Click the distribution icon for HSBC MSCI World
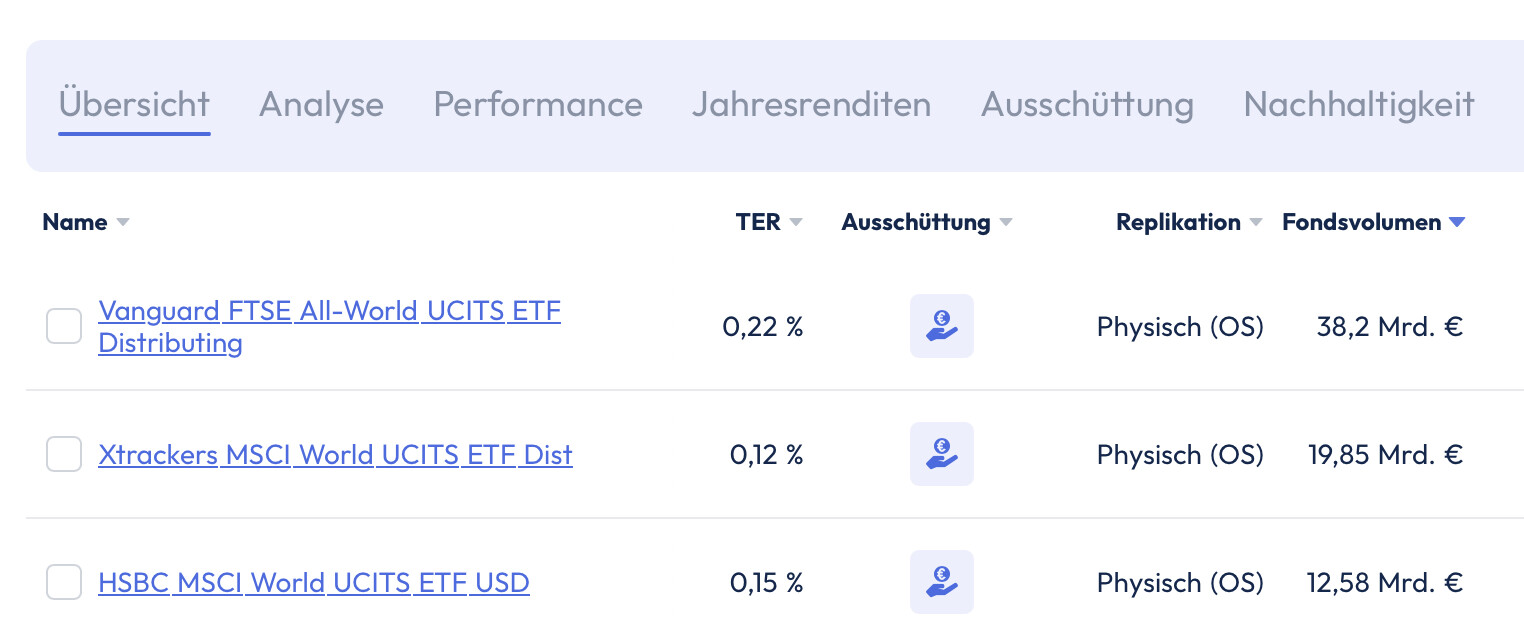 coord(941,582)
